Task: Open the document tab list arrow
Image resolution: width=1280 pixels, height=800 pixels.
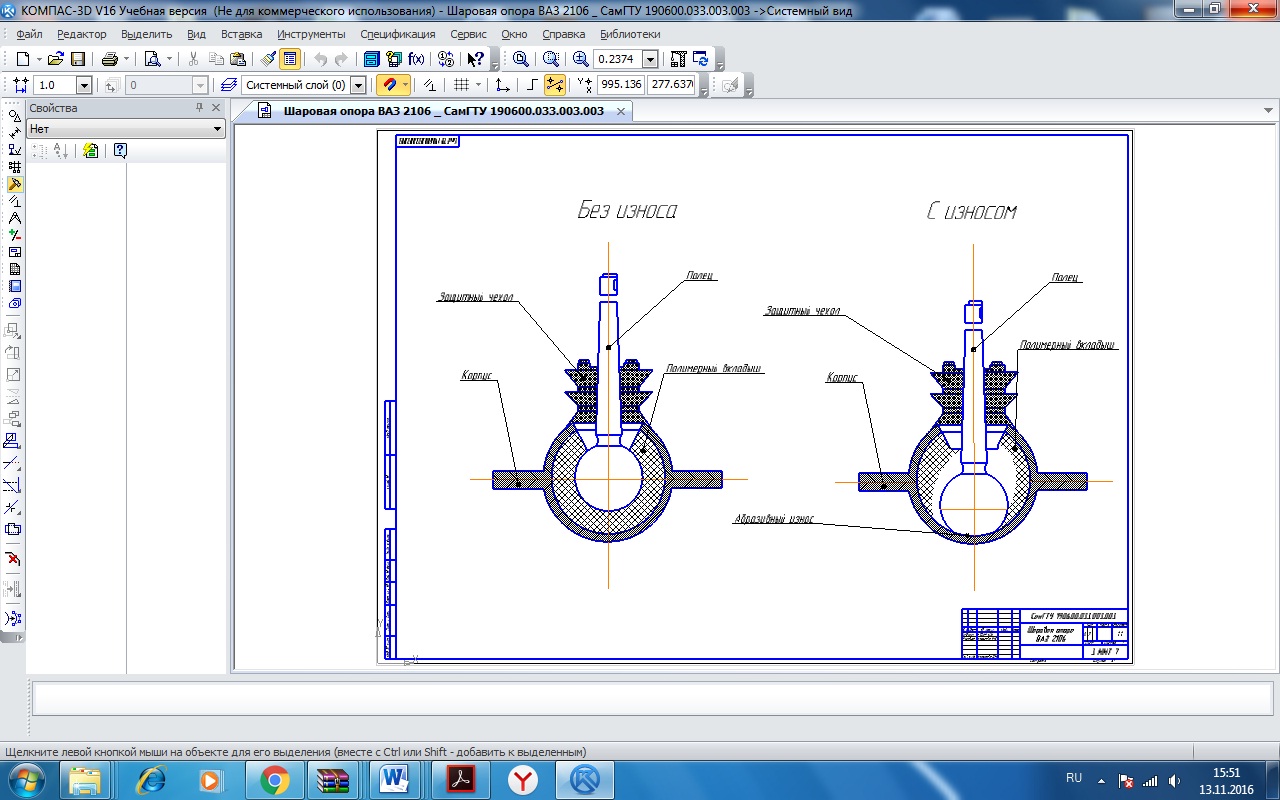Action: coord(1268,111)
